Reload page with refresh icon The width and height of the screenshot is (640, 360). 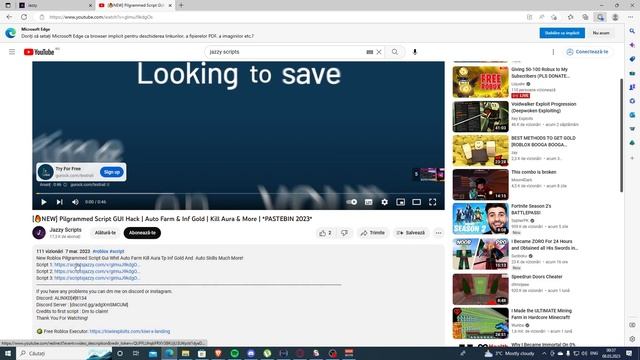pyautogui.click(x=24, y=17)
